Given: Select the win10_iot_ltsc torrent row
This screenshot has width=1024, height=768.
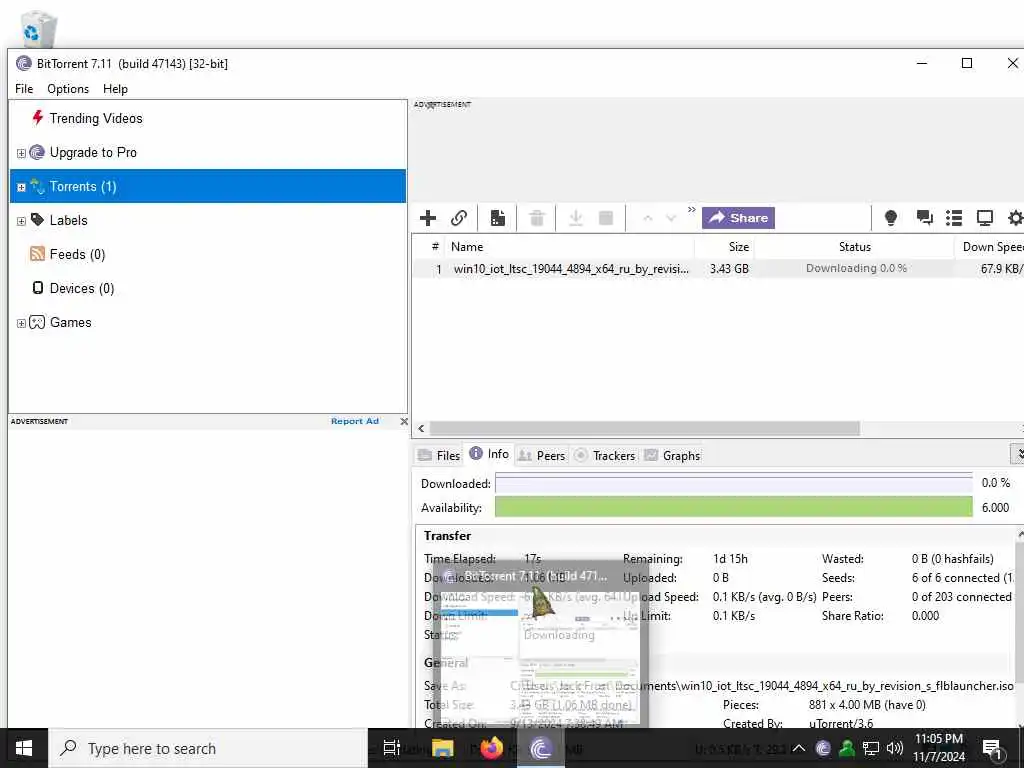Looking at the screenshot, I should click(x=718, y=268).
